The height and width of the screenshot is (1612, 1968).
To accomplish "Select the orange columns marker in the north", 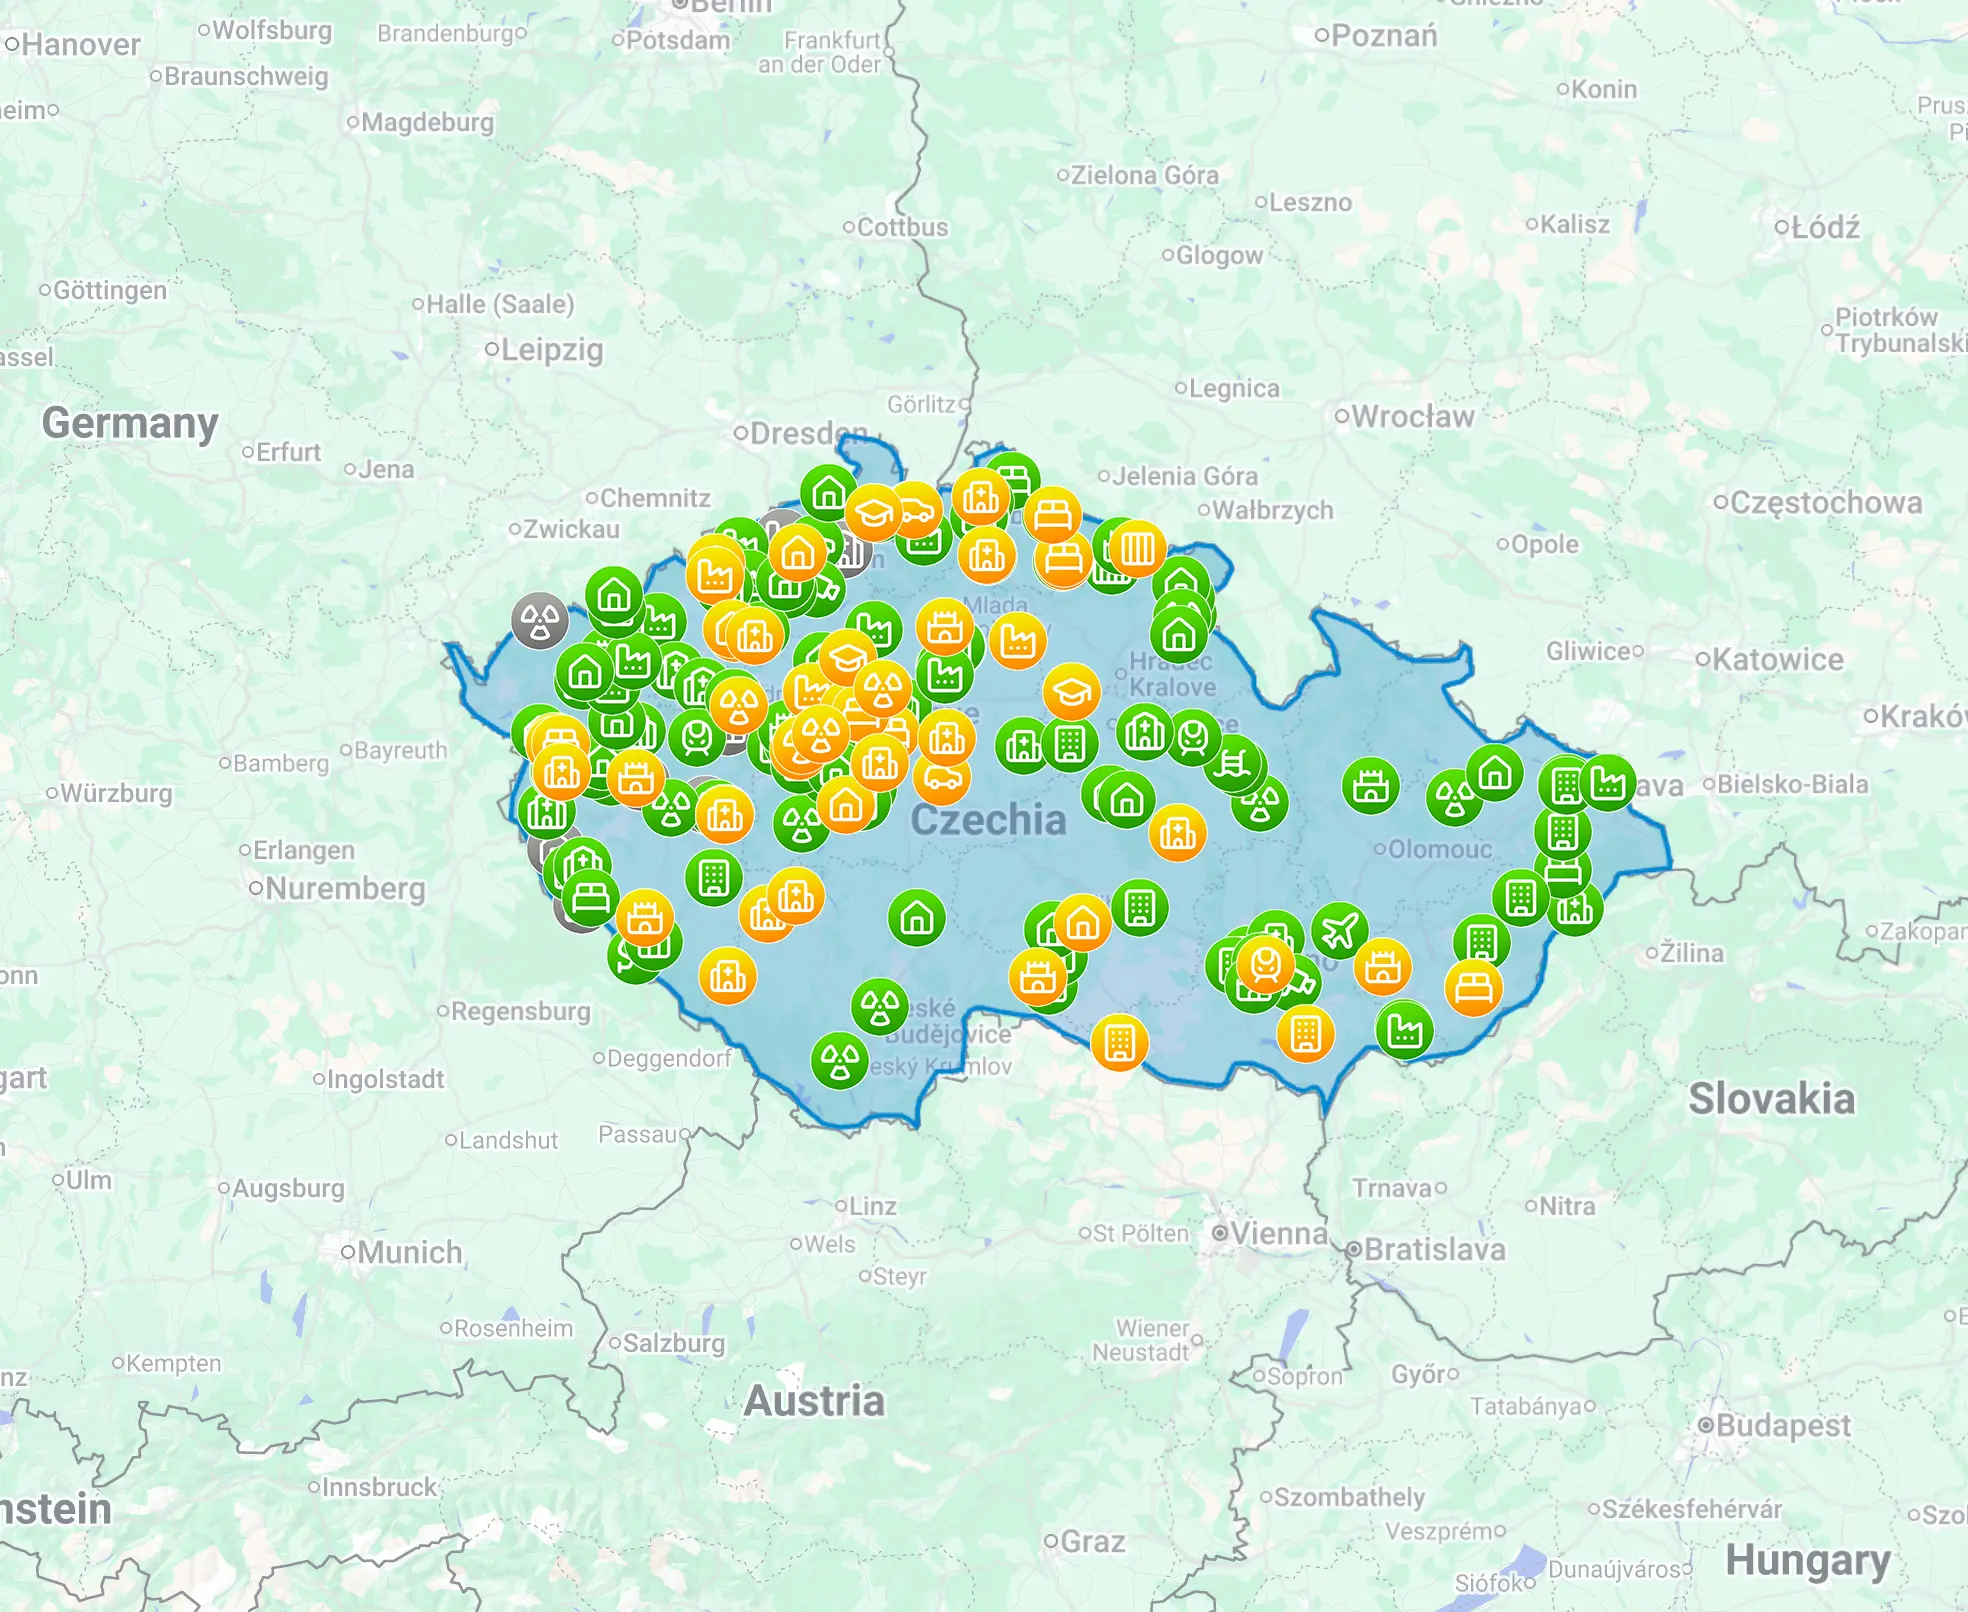I will (1137, 548).
